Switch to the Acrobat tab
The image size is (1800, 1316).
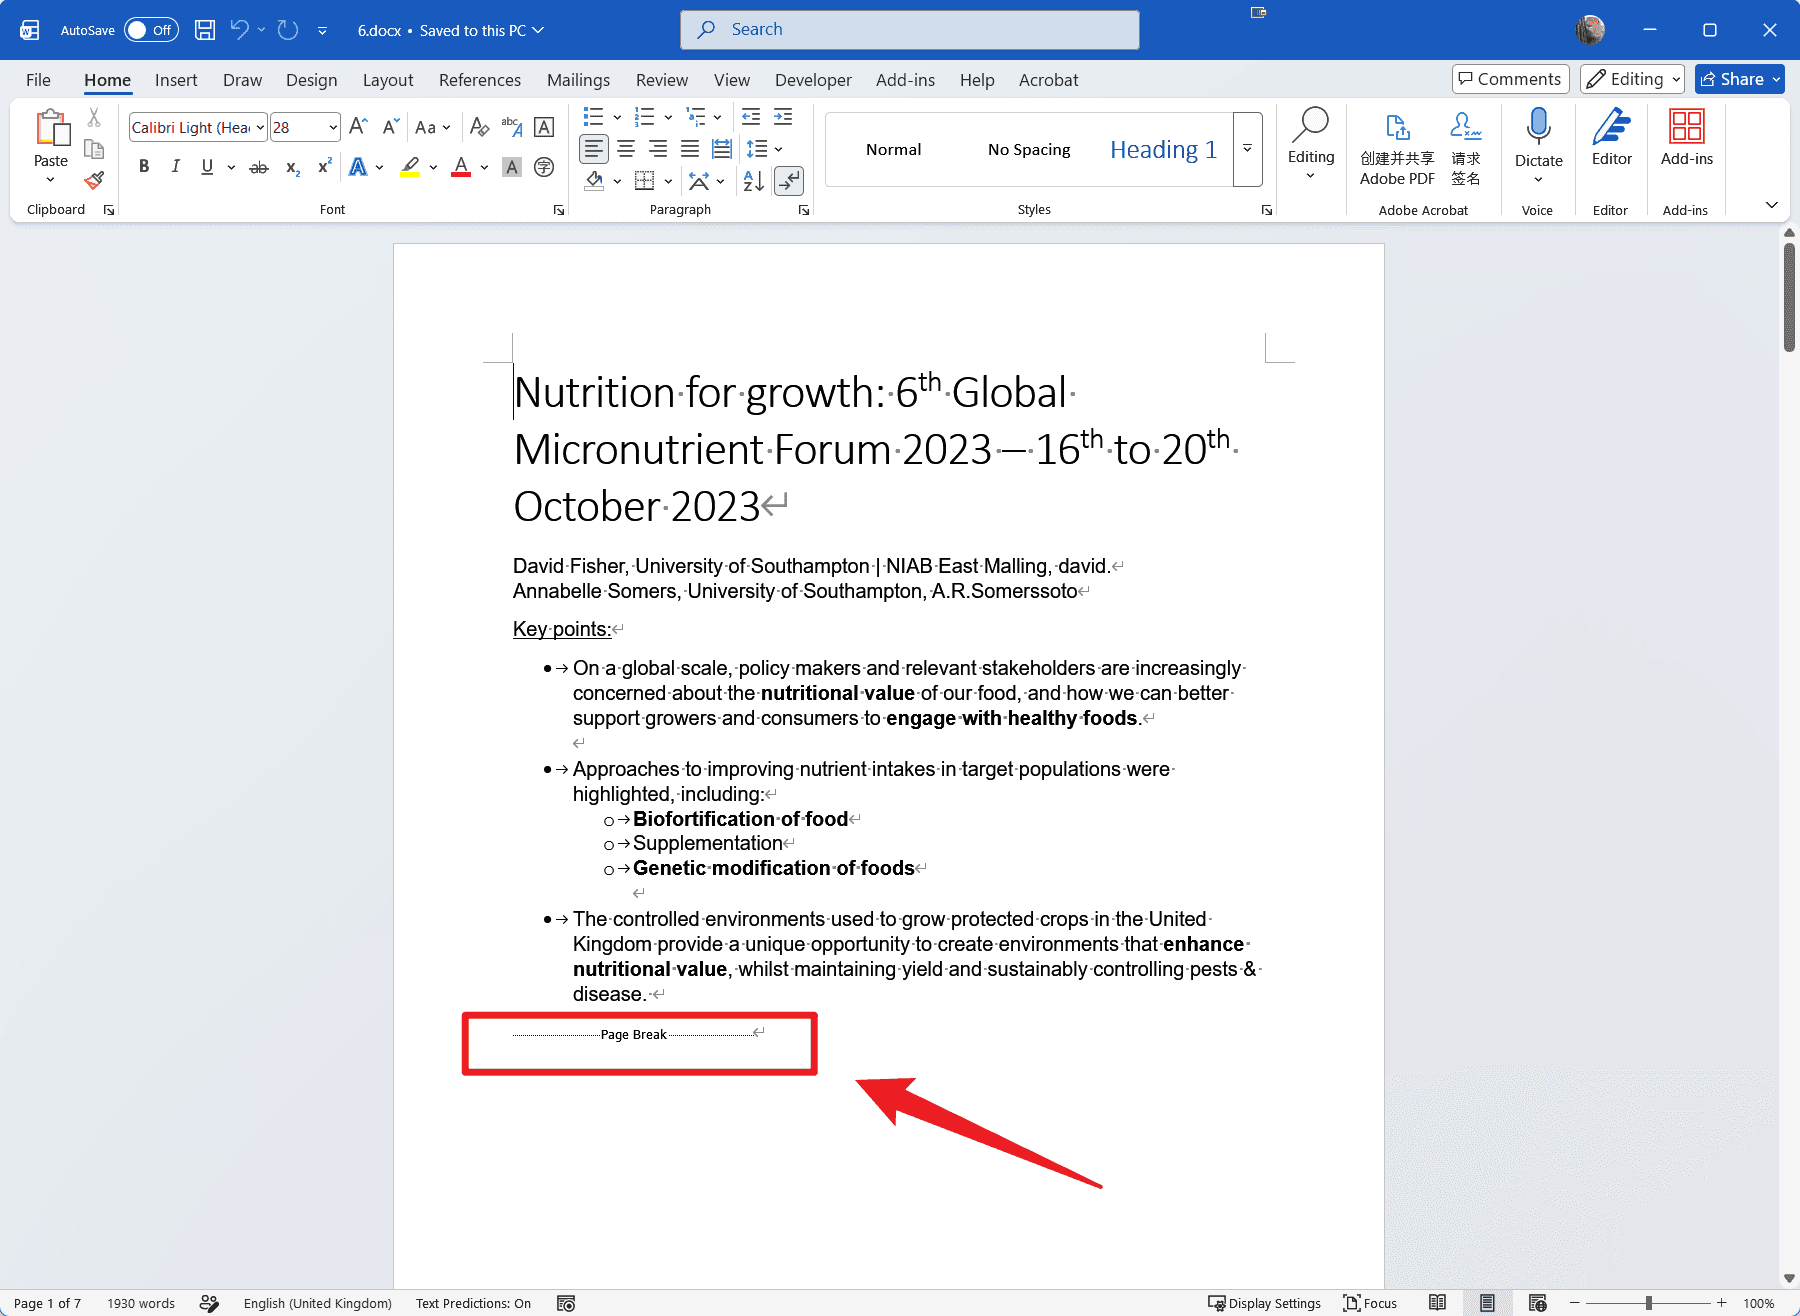1049,80
